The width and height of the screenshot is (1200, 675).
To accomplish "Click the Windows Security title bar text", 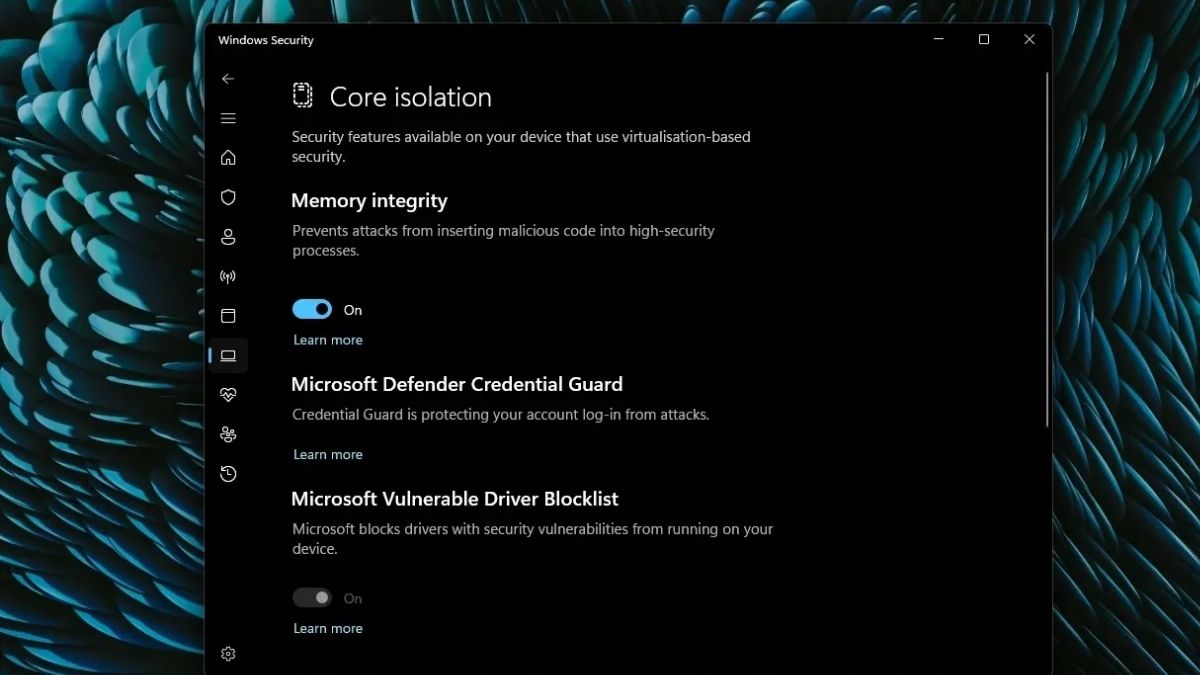I will pyautogui.click(x=264, y=40).
